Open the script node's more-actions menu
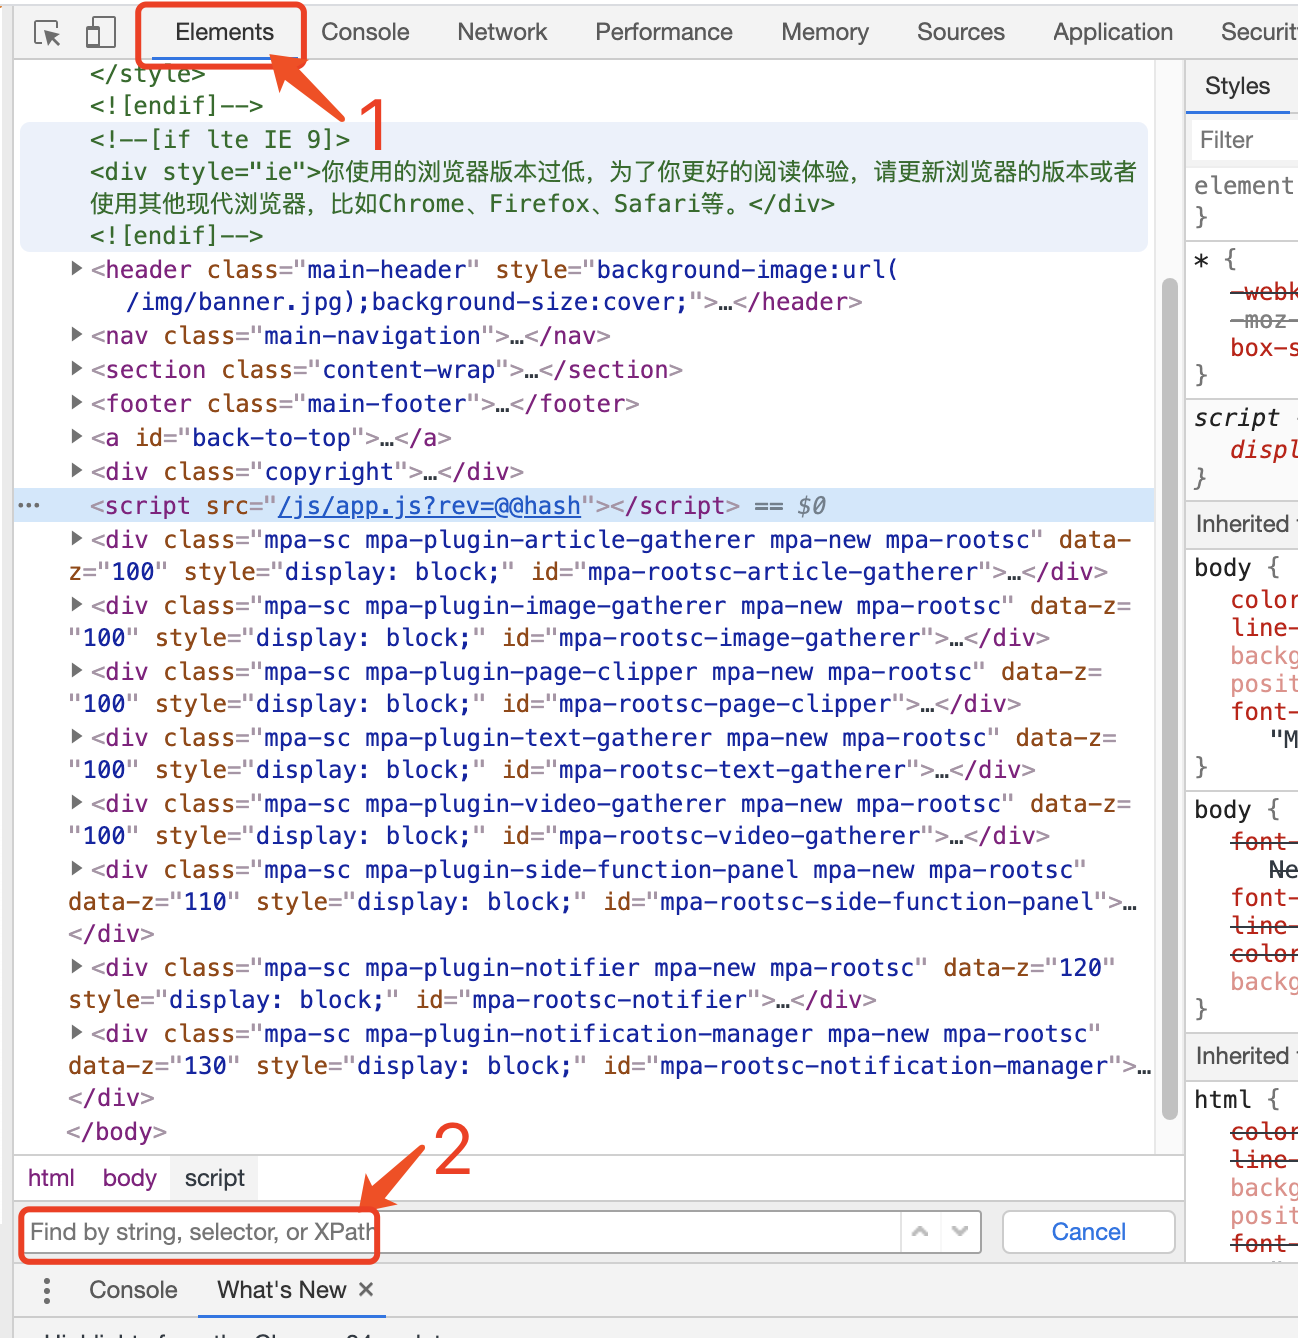The height and width of the screenshot is (1338, 1298). 28,505
